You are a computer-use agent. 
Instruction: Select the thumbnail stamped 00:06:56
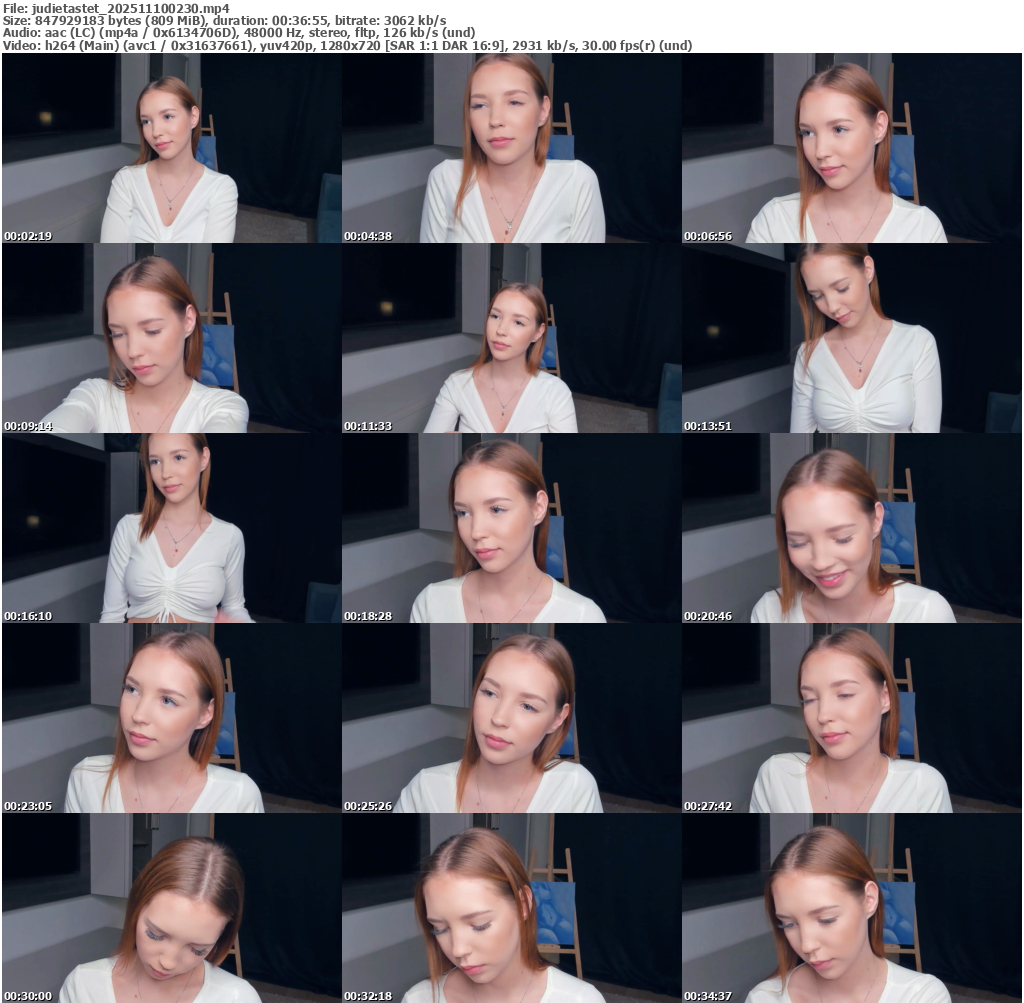pos(852,148)
